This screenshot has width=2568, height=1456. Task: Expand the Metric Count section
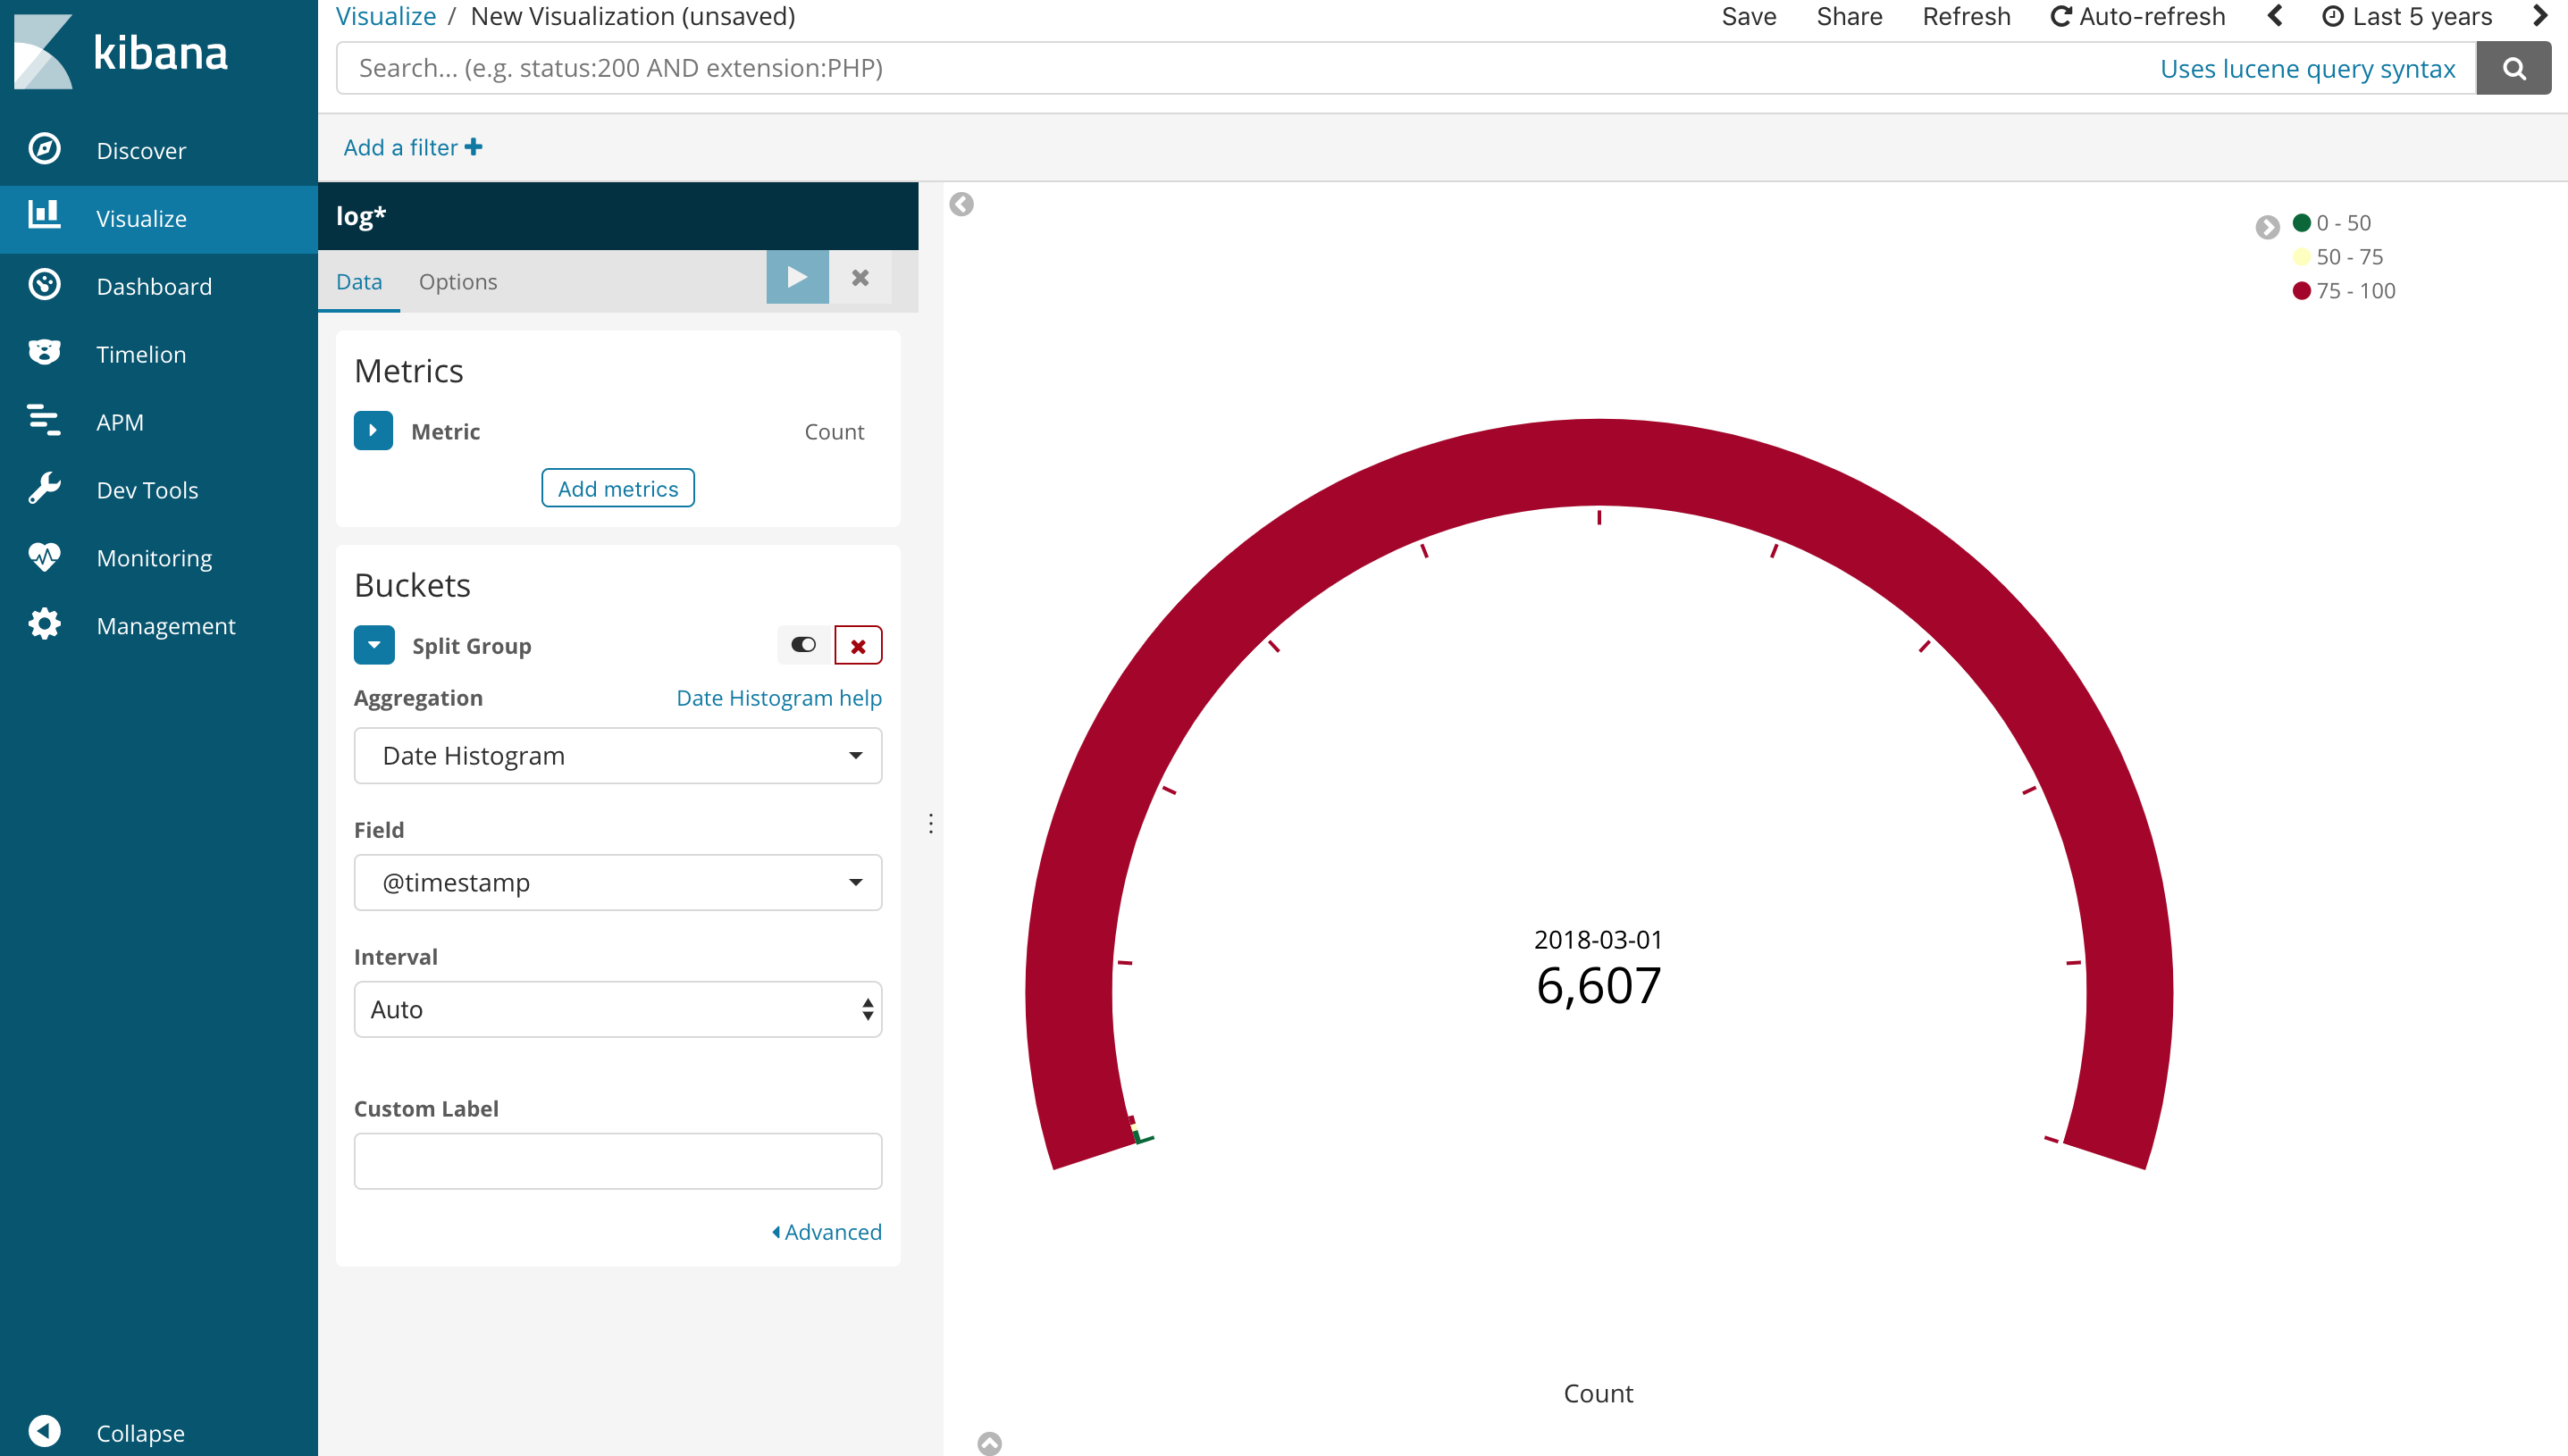(373, 431)
